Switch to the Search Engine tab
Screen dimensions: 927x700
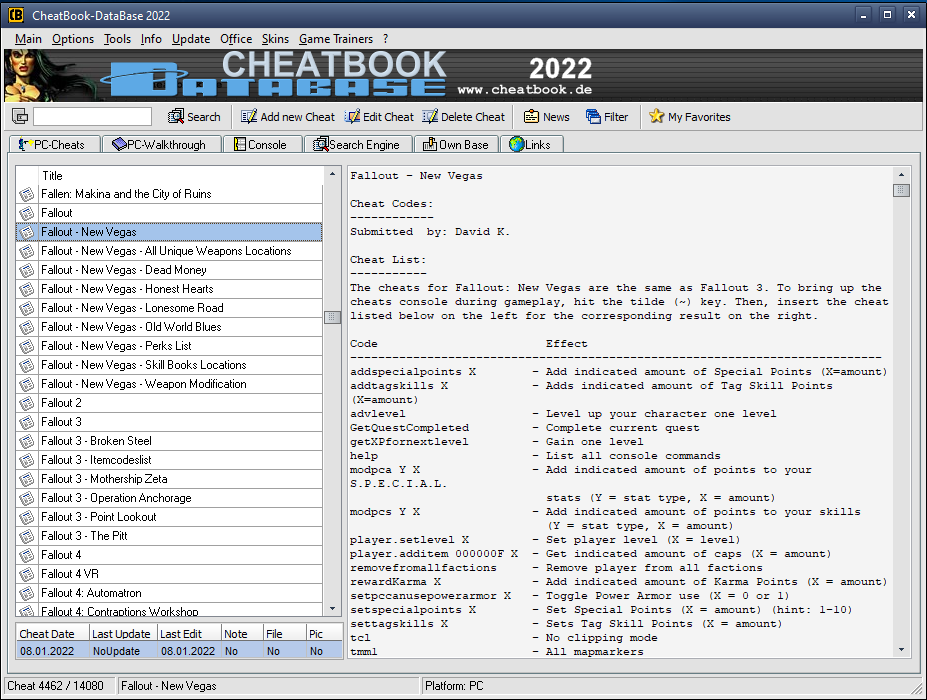358,144
